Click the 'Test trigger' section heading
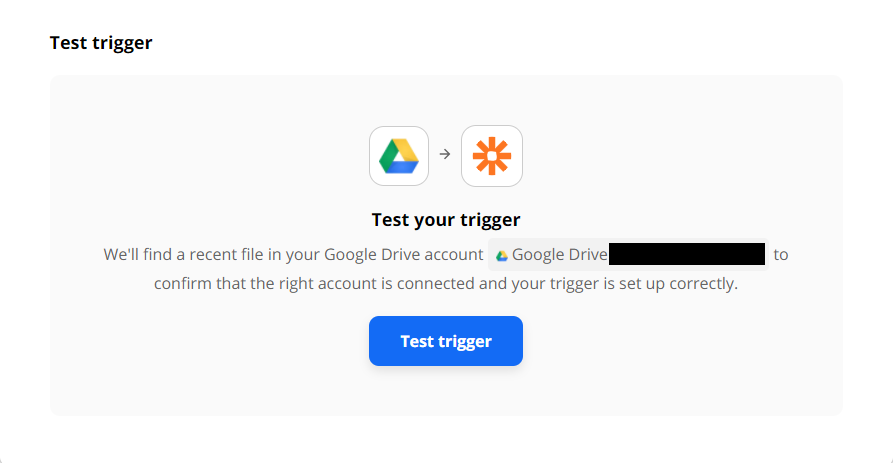Image resolution: width=893 pixels, height=463 pixels. coord(101,43)
